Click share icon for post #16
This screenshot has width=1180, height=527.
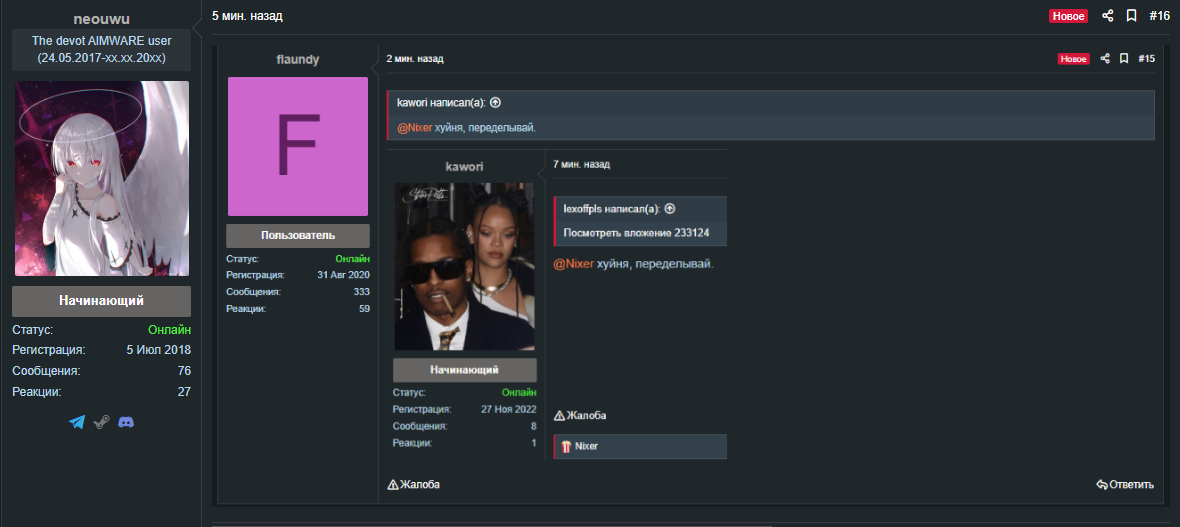pos(1107,16)
